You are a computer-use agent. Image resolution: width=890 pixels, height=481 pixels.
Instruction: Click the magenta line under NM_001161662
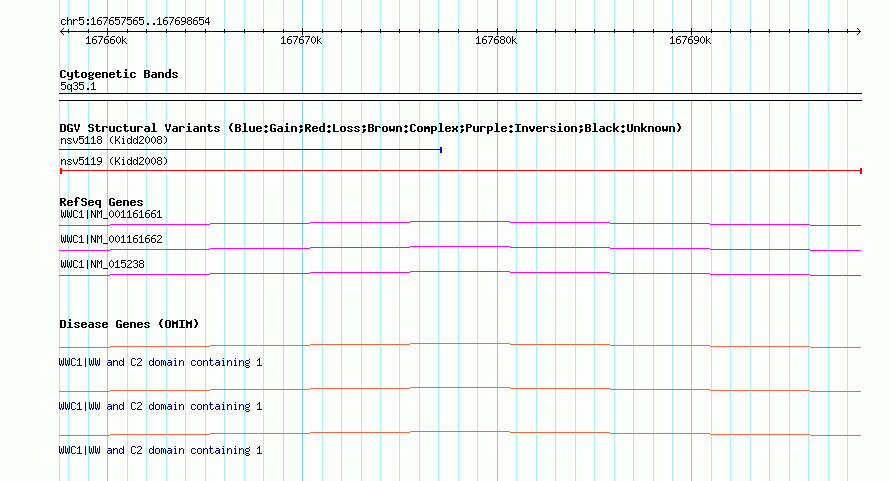[460, 248]
